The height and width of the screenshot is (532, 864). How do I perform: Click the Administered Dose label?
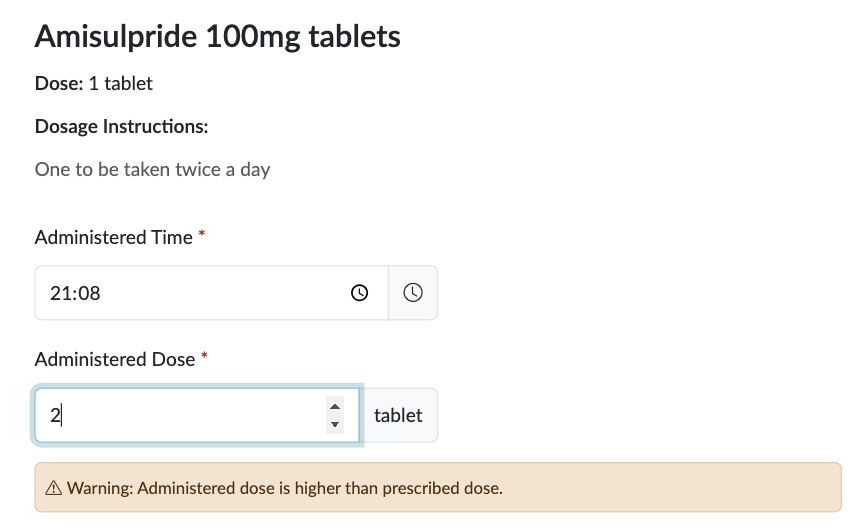click(x=115, y=359)
